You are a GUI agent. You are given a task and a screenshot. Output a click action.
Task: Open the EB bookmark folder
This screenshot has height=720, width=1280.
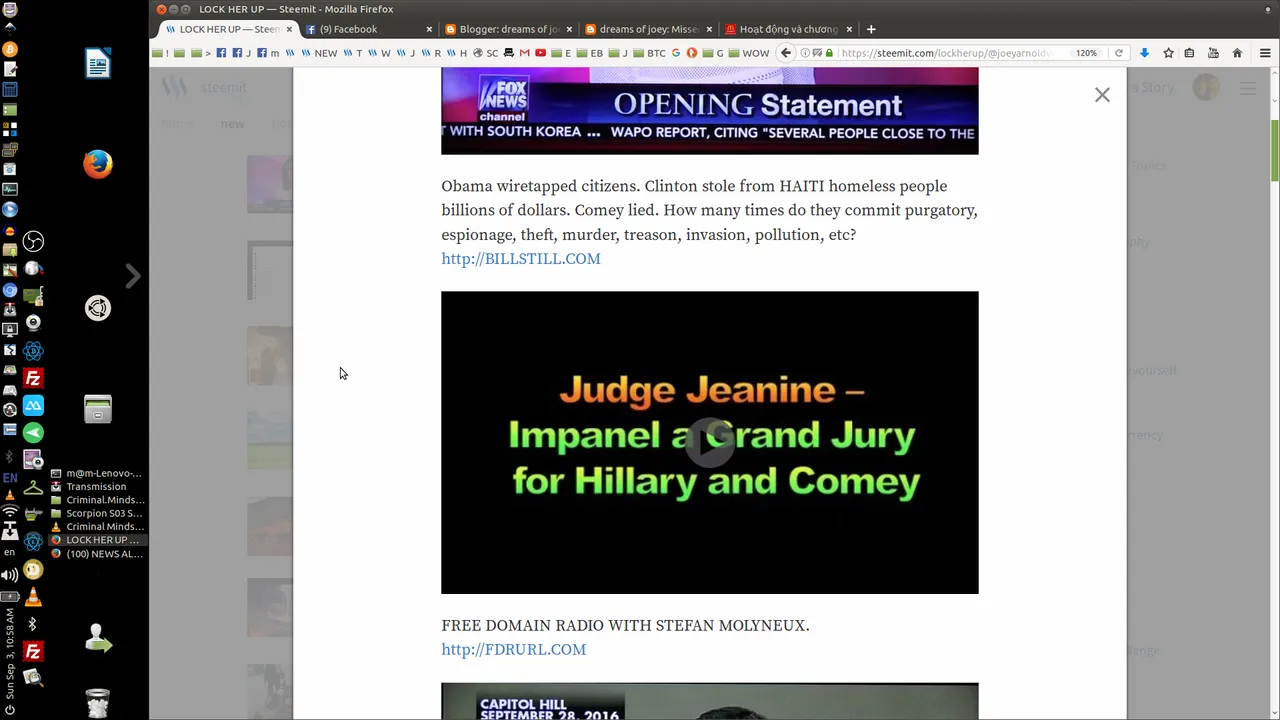click(591, 53)
